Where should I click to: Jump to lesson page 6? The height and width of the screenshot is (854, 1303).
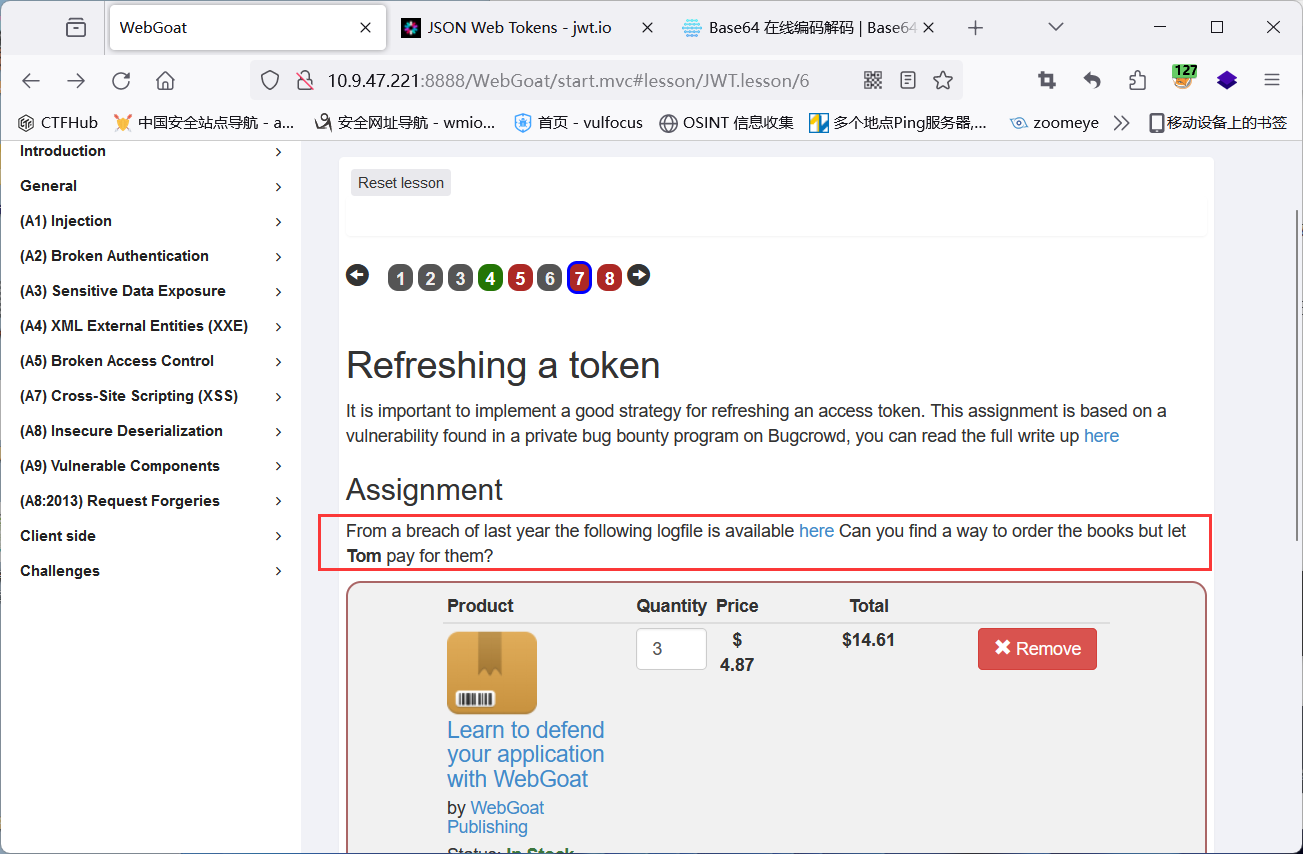pos(549,278)
